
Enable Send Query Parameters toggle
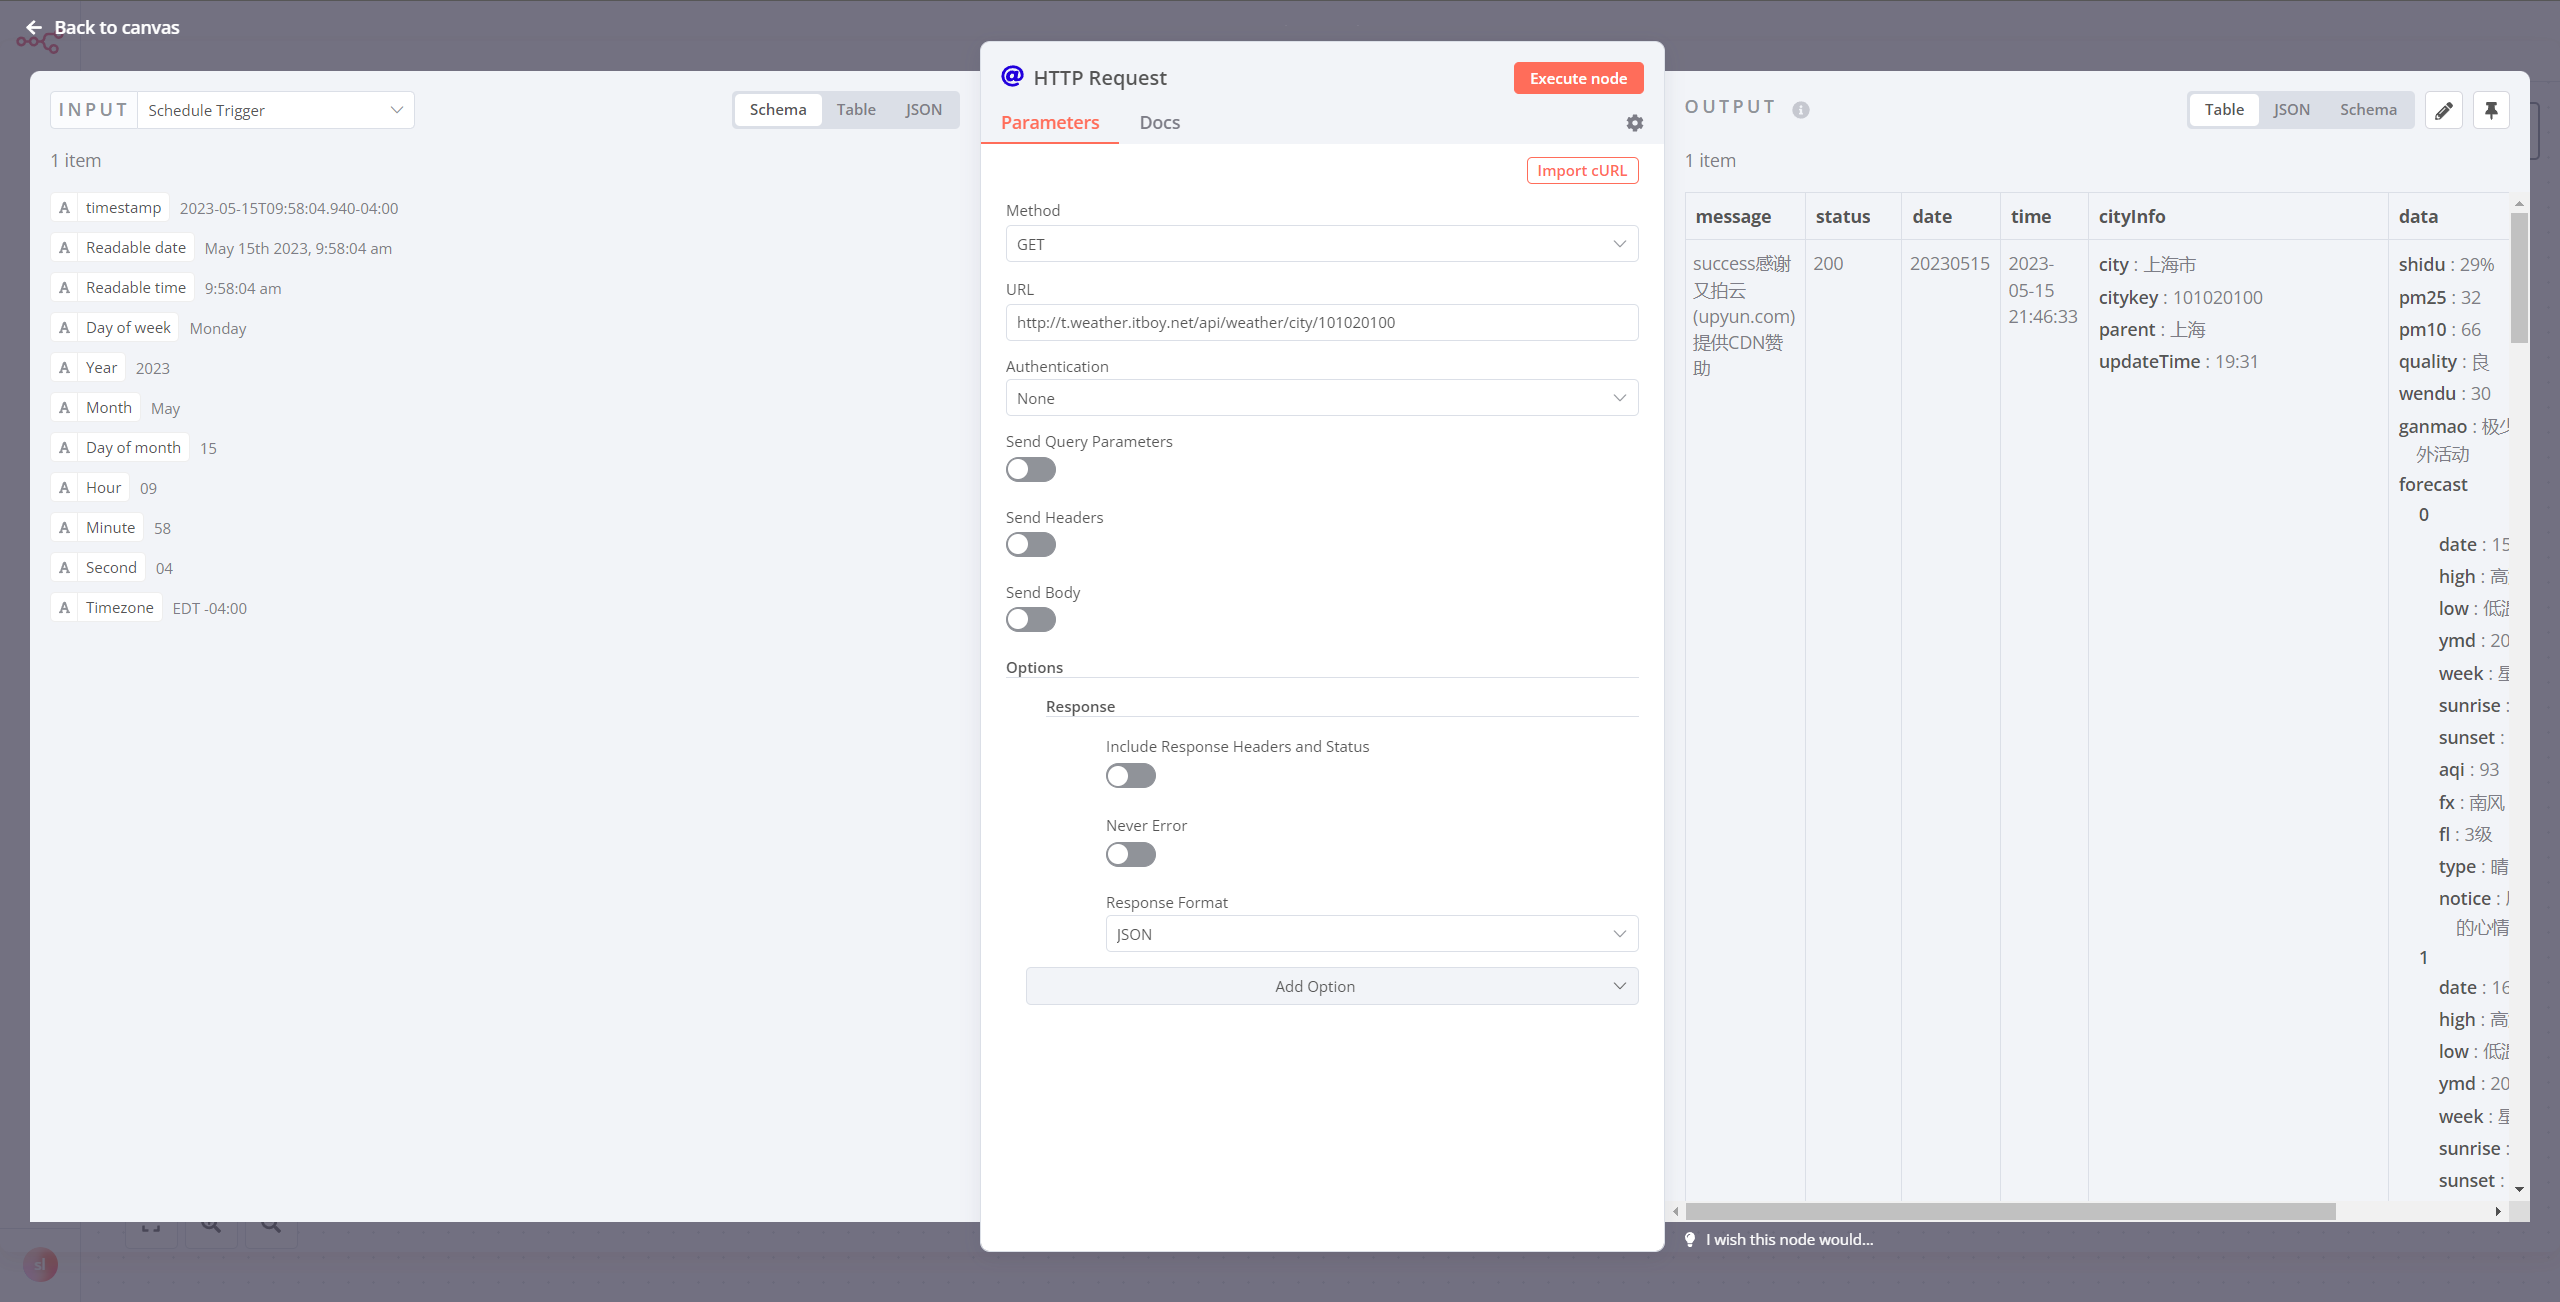click(1030, 469)
